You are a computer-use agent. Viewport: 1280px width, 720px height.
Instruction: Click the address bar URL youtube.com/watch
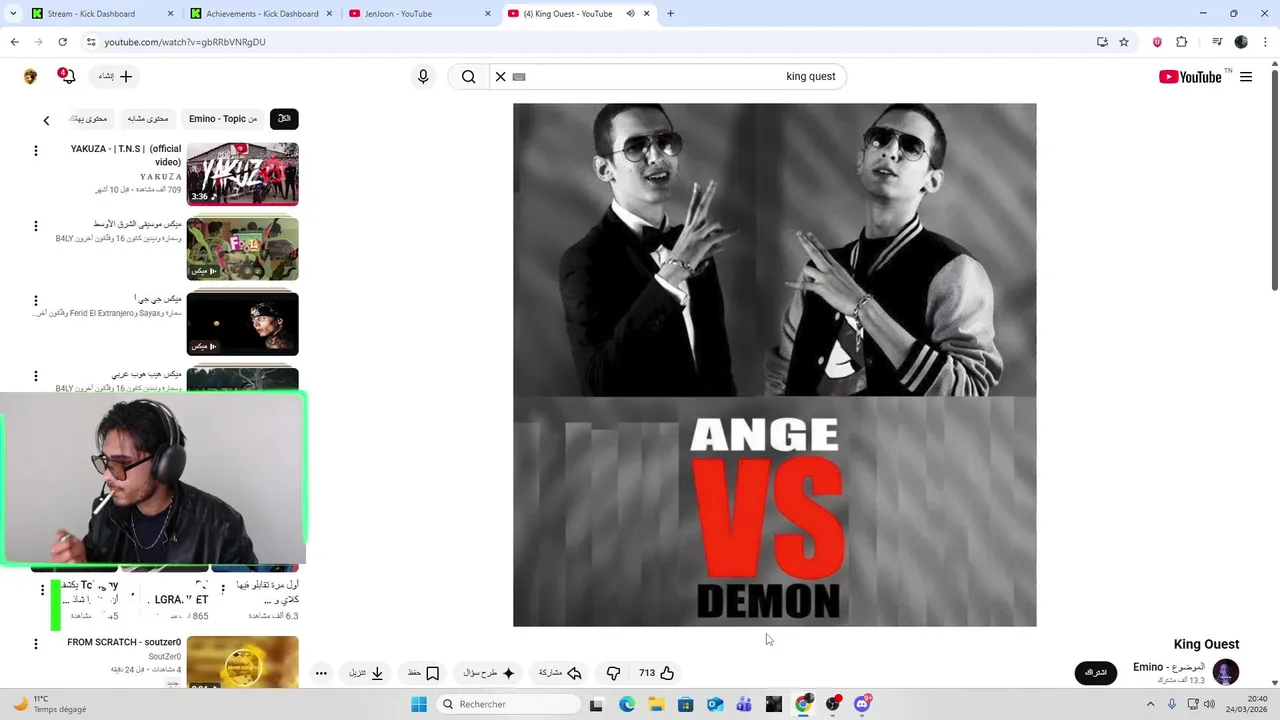pos(185,42)
